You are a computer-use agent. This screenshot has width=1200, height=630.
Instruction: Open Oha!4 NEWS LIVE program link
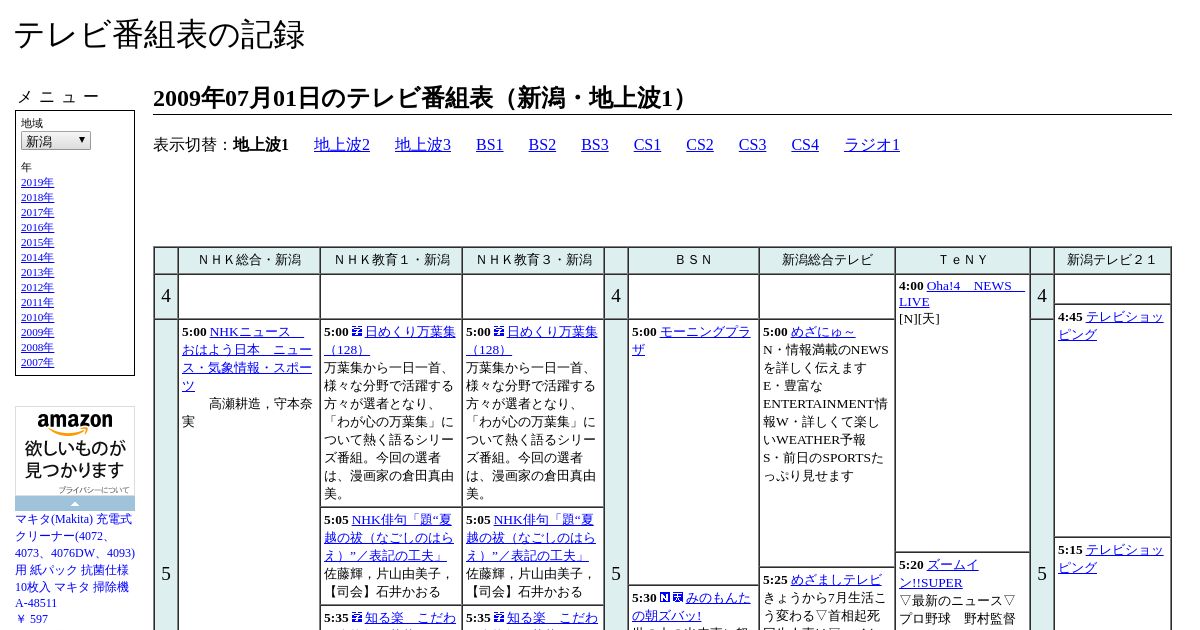[962, 293]
